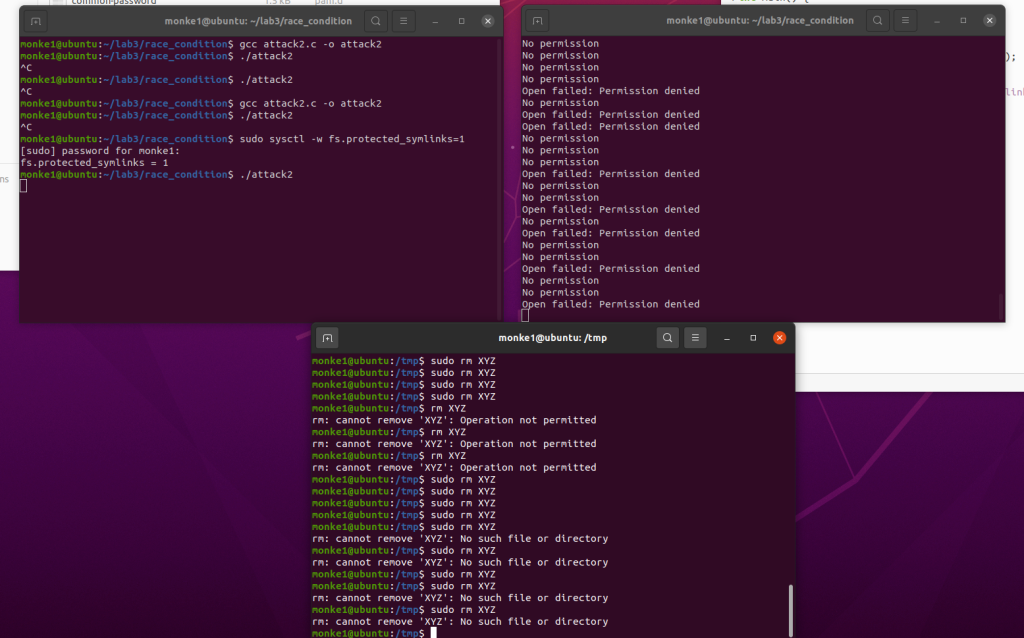1024x638 pixels.
Task: Minimize the /tmp terminal window
Action: coord(727,338)
